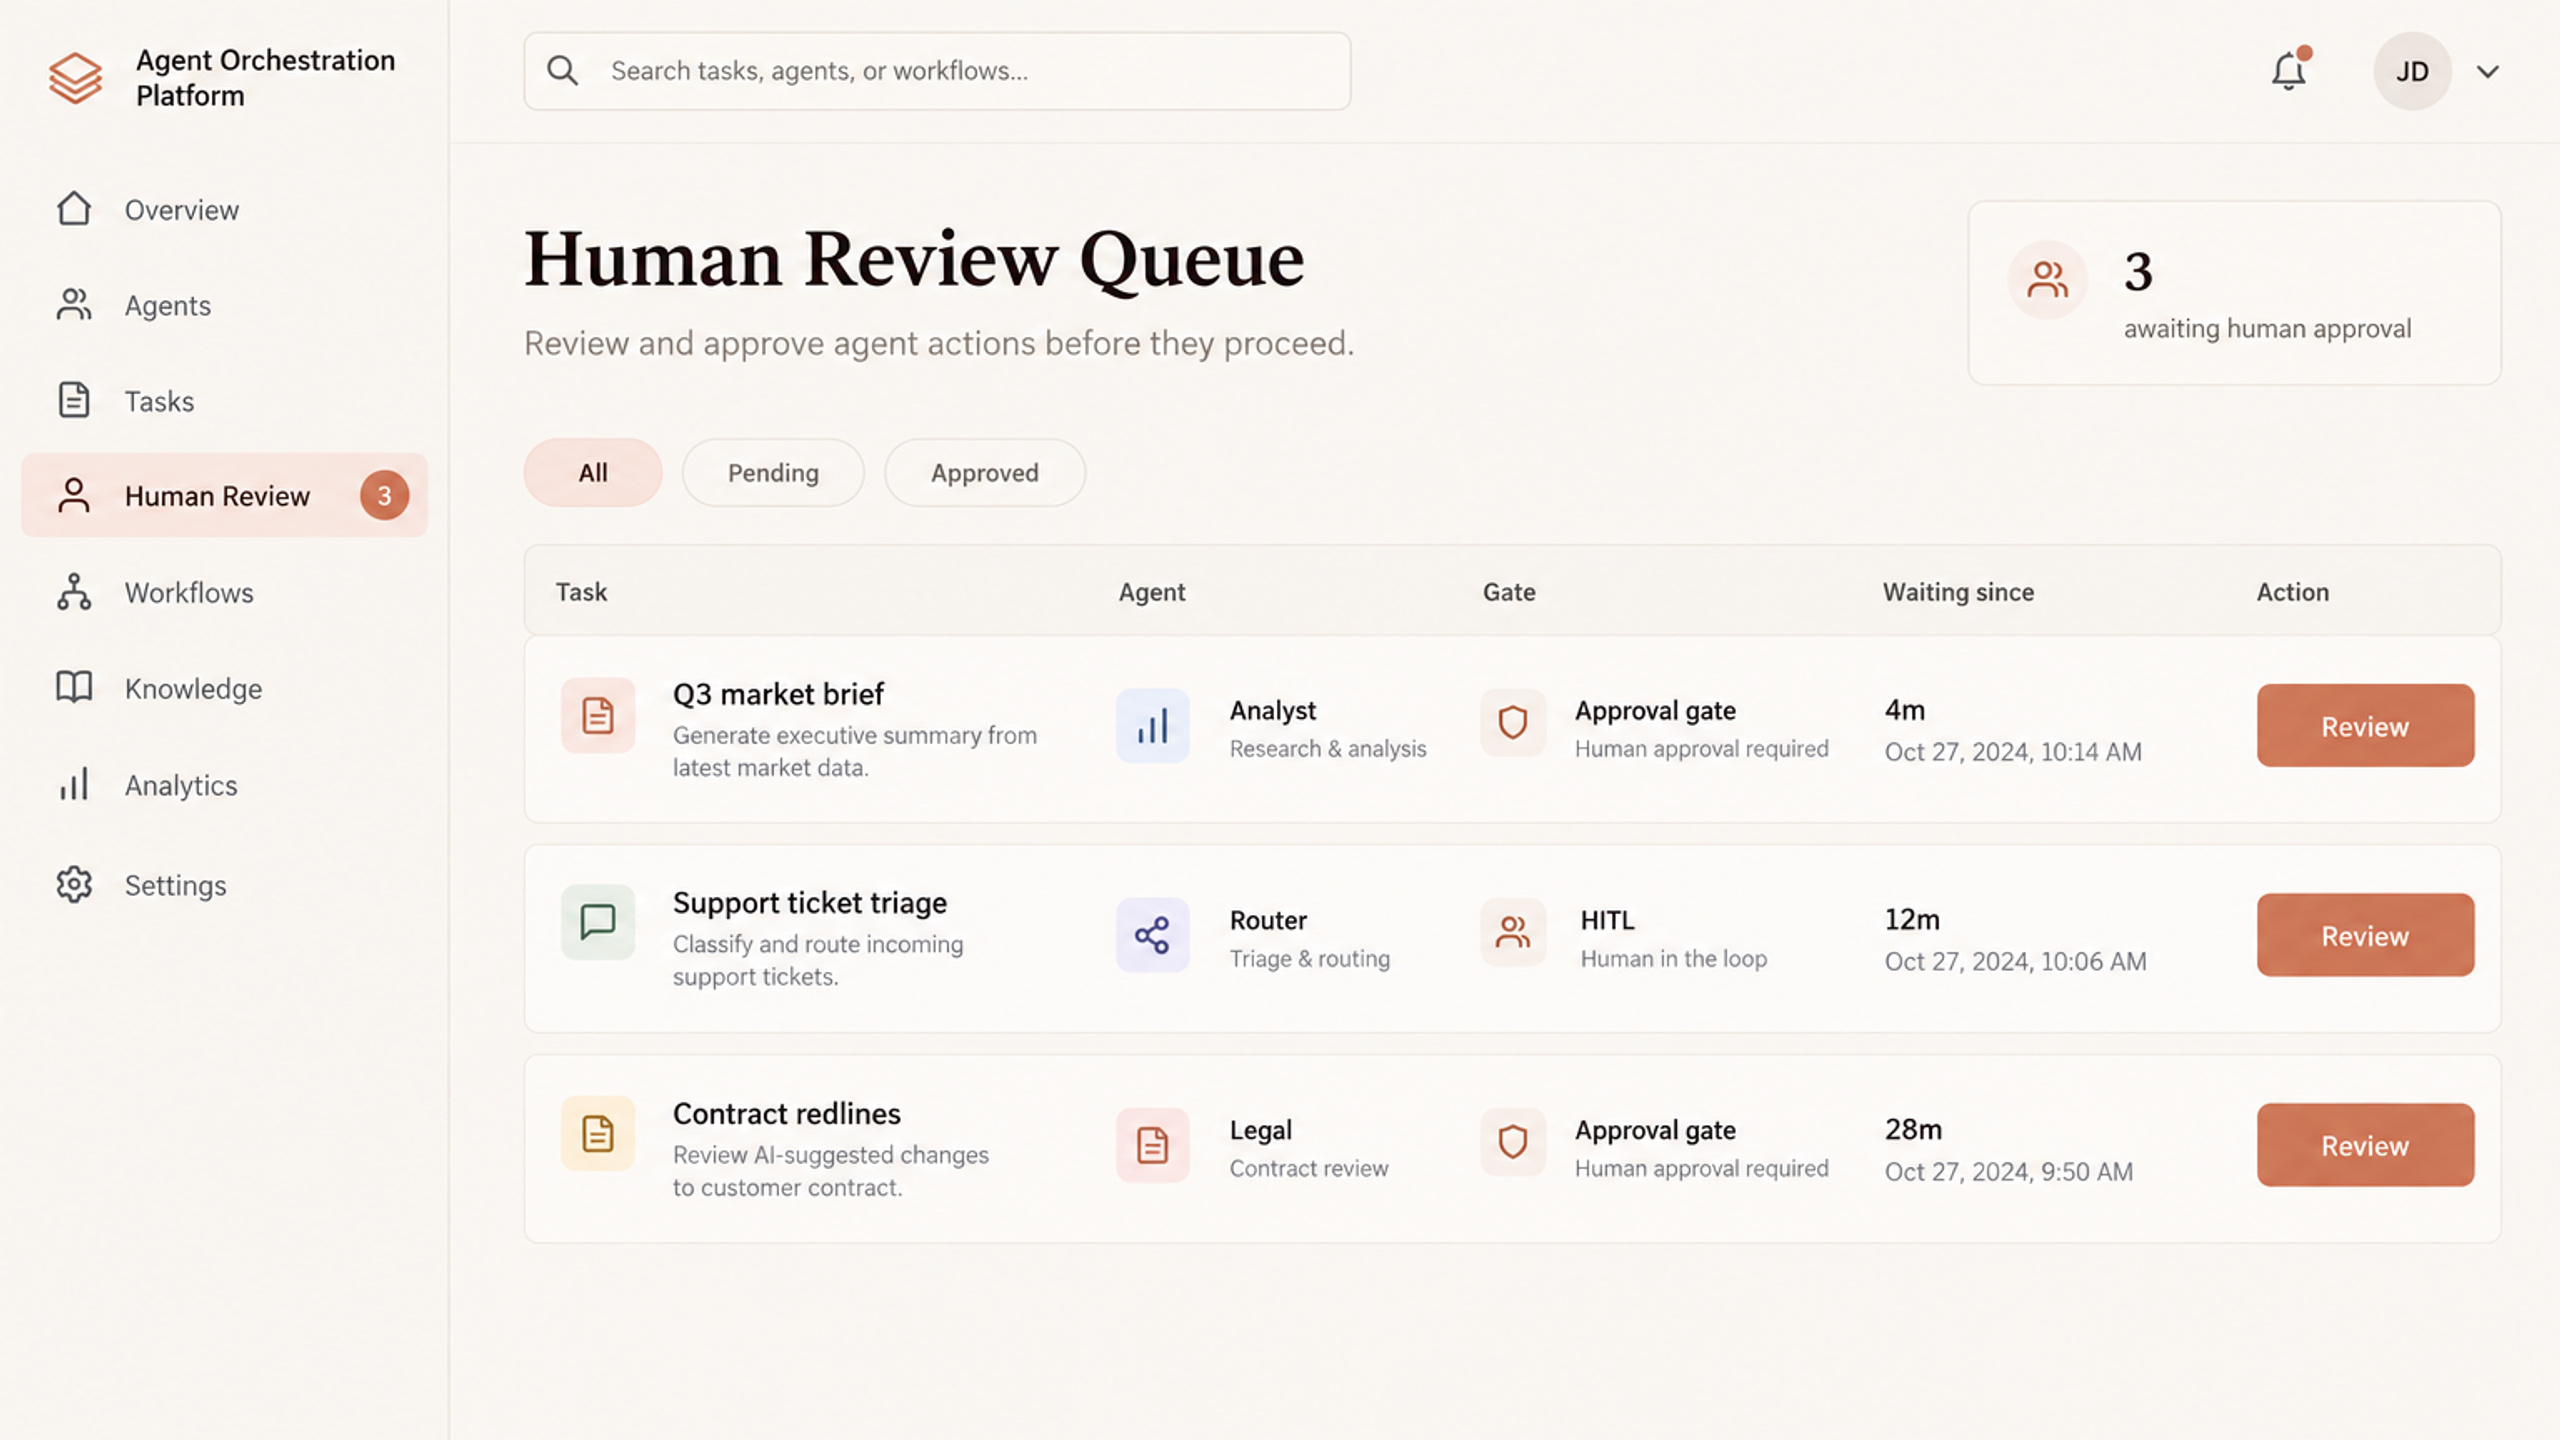2560x1440 pixels.
Task: Click the Agent column header
Action: [1152, 592]
